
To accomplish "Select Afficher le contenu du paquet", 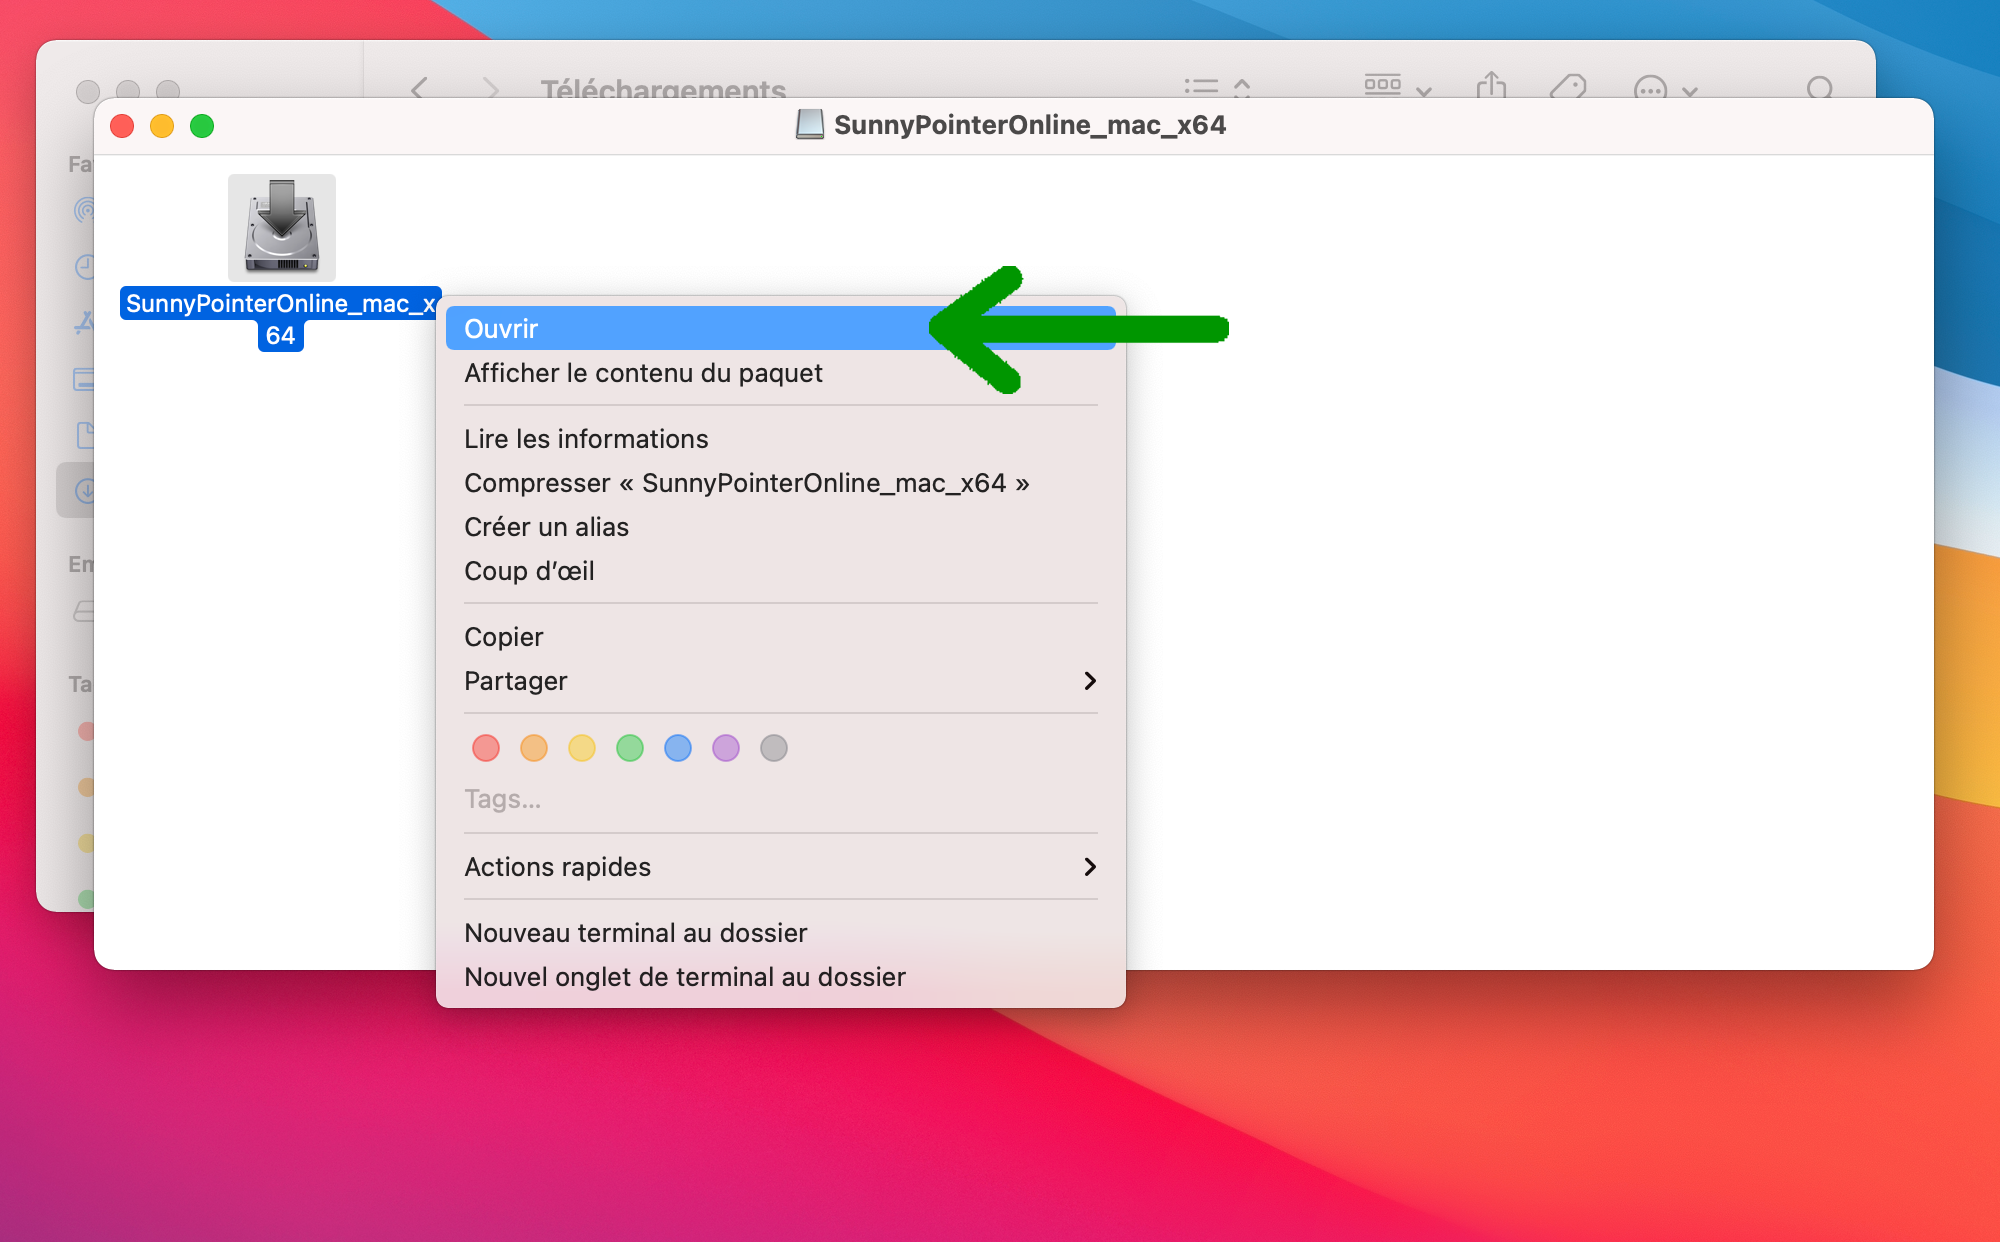I will [x=643, y=373].
